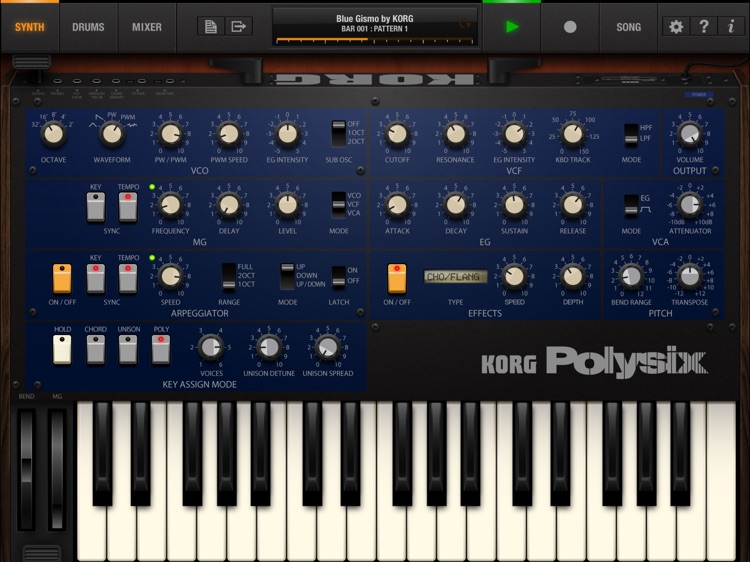Screen dimensions: 750x562
Task: Click the song position progress bar
Action: tap(375, 40)
